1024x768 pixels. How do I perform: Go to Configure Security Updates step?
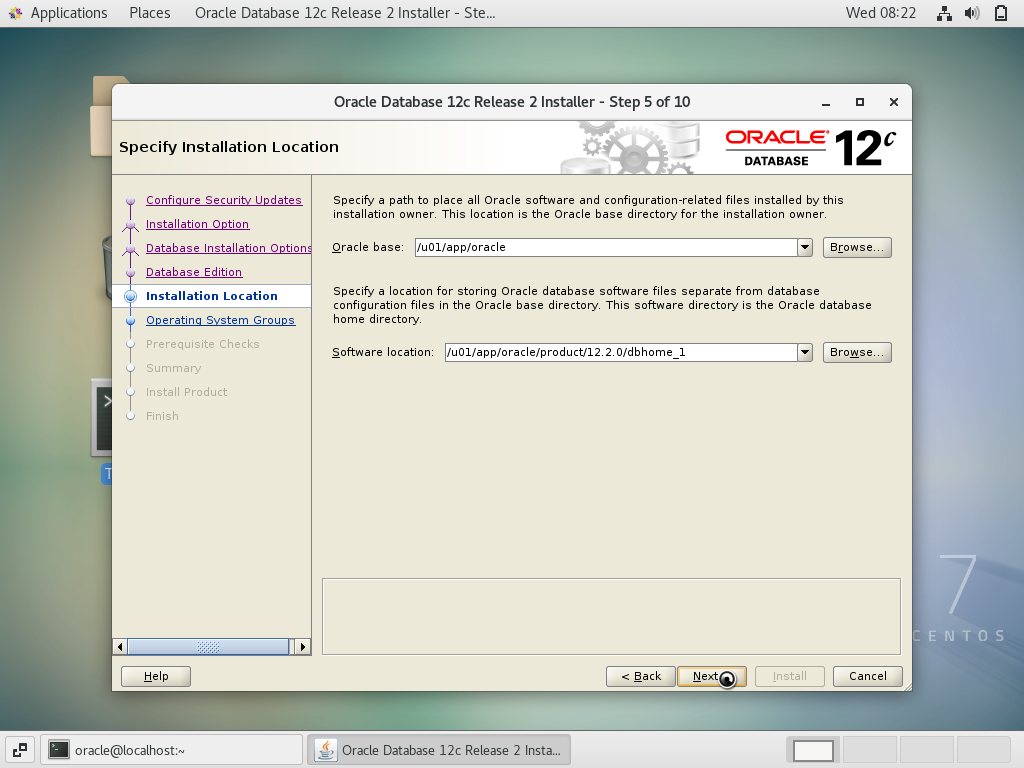(223, 200)
